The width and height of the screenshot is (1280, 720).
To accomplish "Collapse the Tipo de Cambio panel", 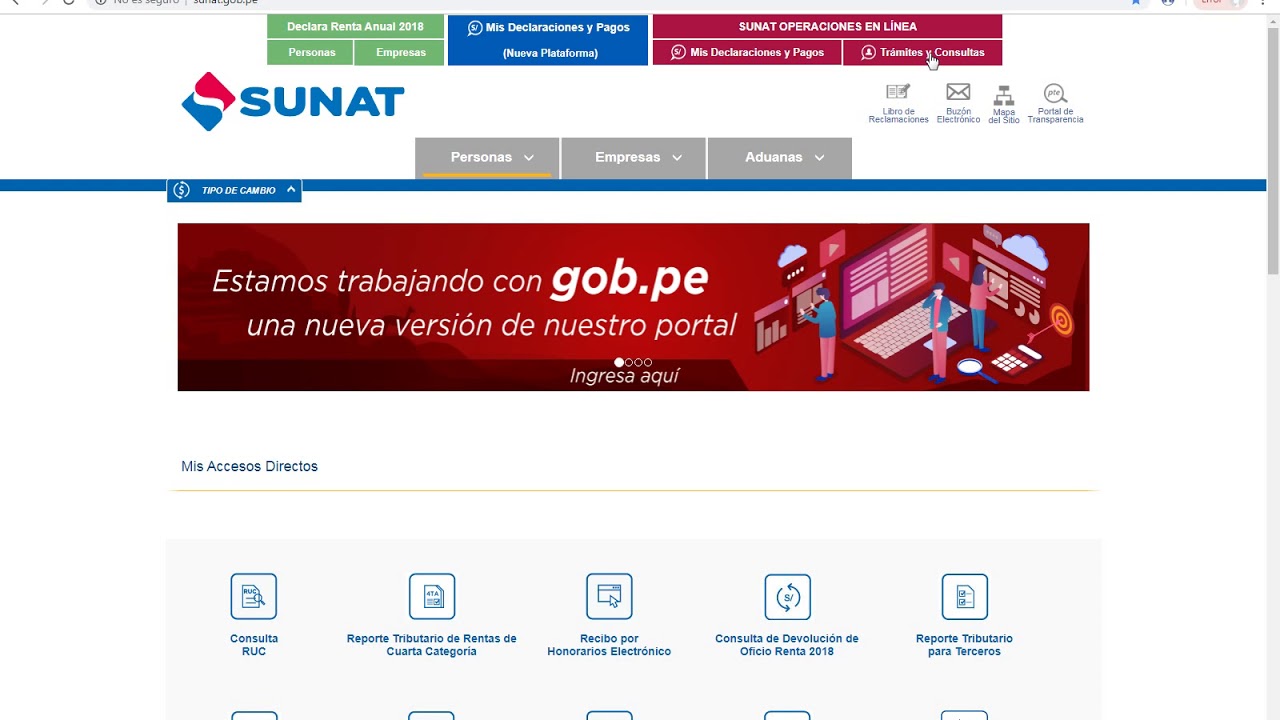I will click(291, 189).
